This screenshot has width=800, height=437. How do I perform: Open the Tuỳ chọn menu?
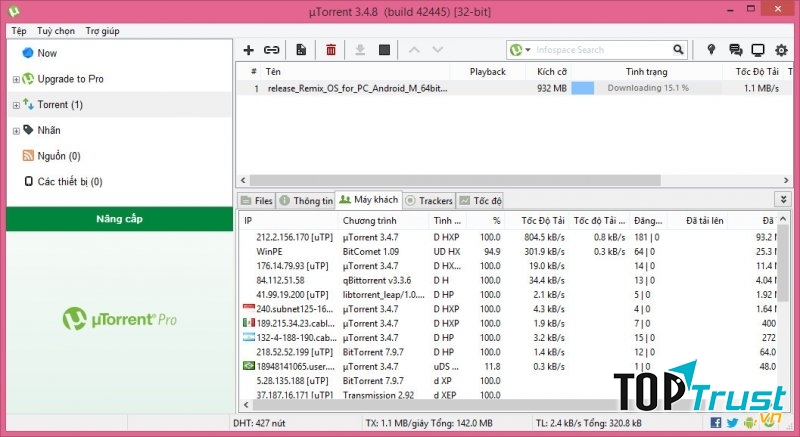point(56,31)
